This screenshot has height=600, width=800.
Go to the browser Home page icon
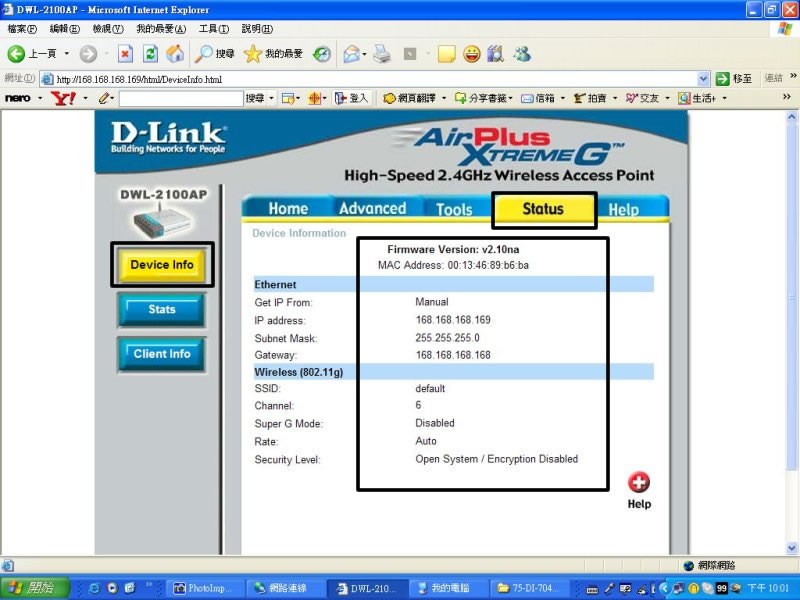tap(175, 54)
